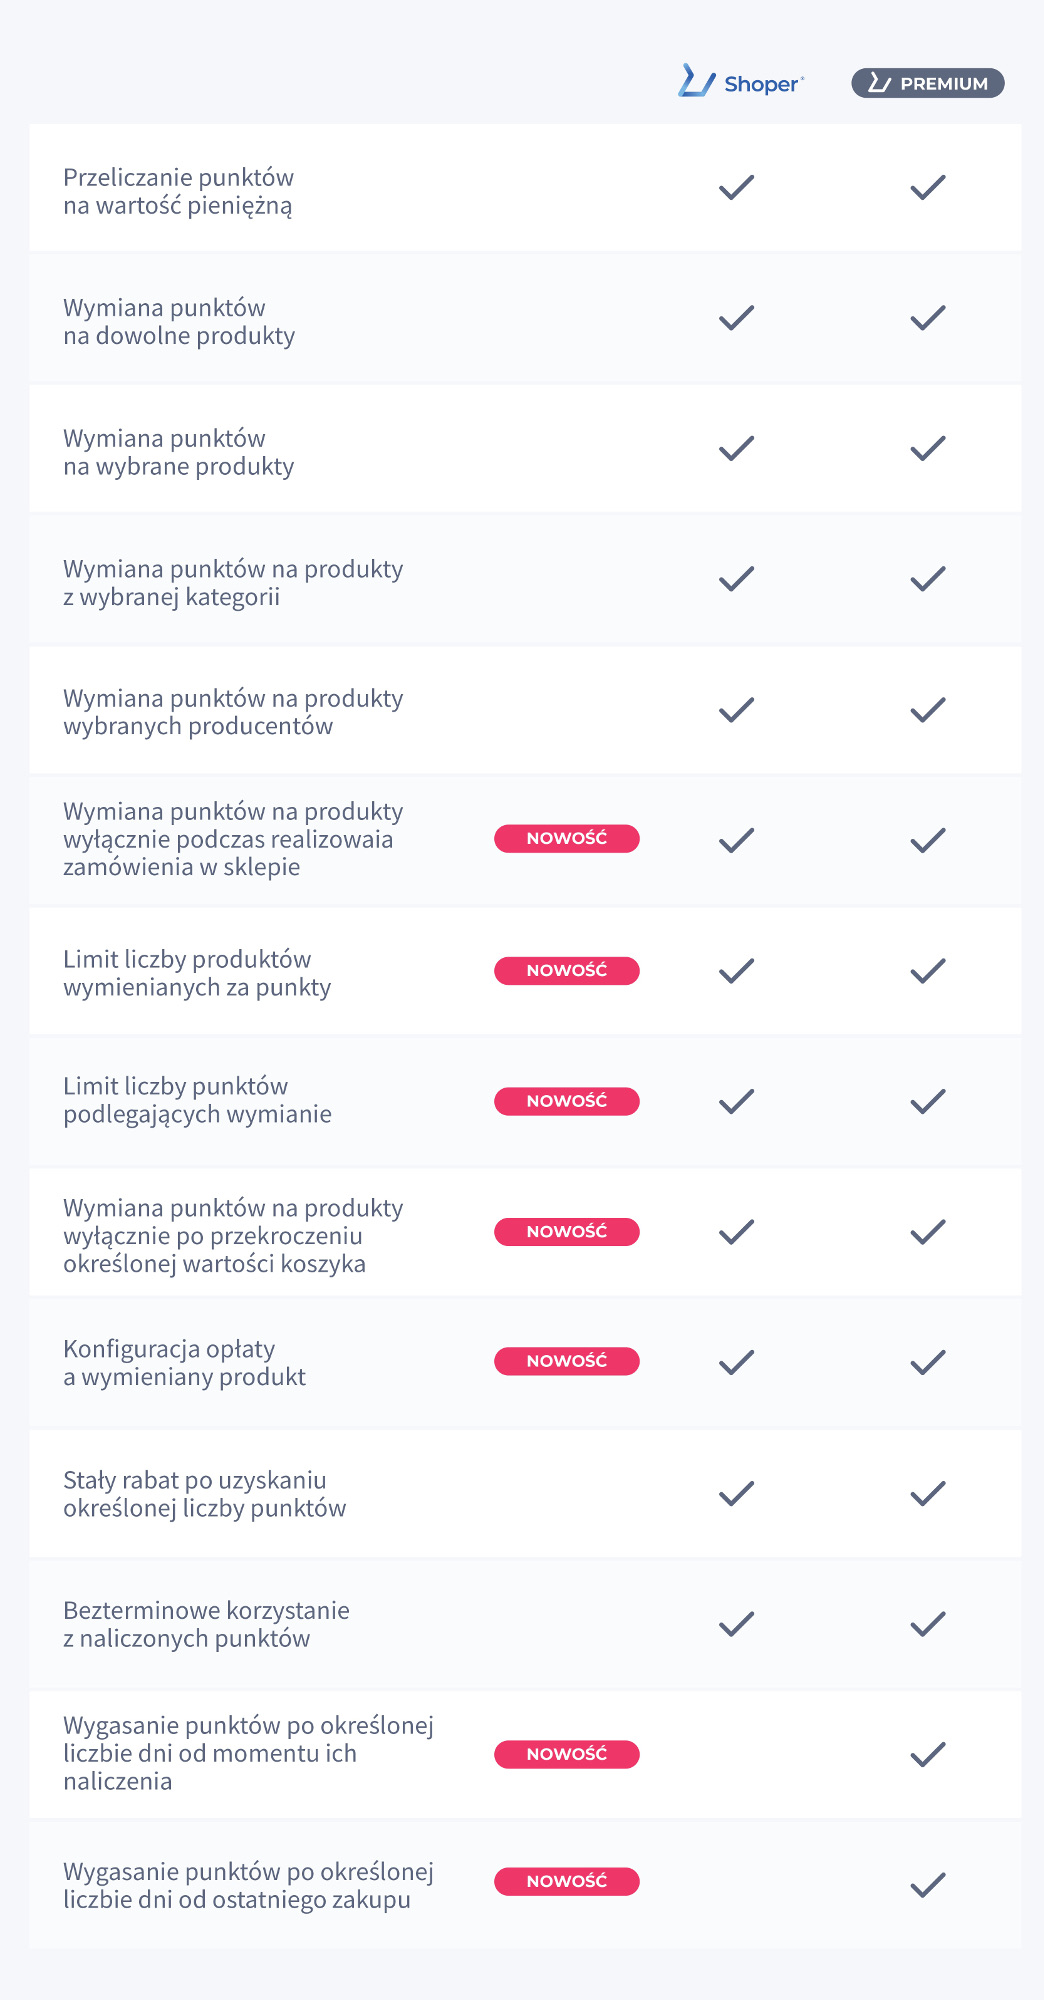Click Shoper checkmark for Konfiguracja opłaty row
This screenshot has width=1044, height=2000.
point(736,1362)
